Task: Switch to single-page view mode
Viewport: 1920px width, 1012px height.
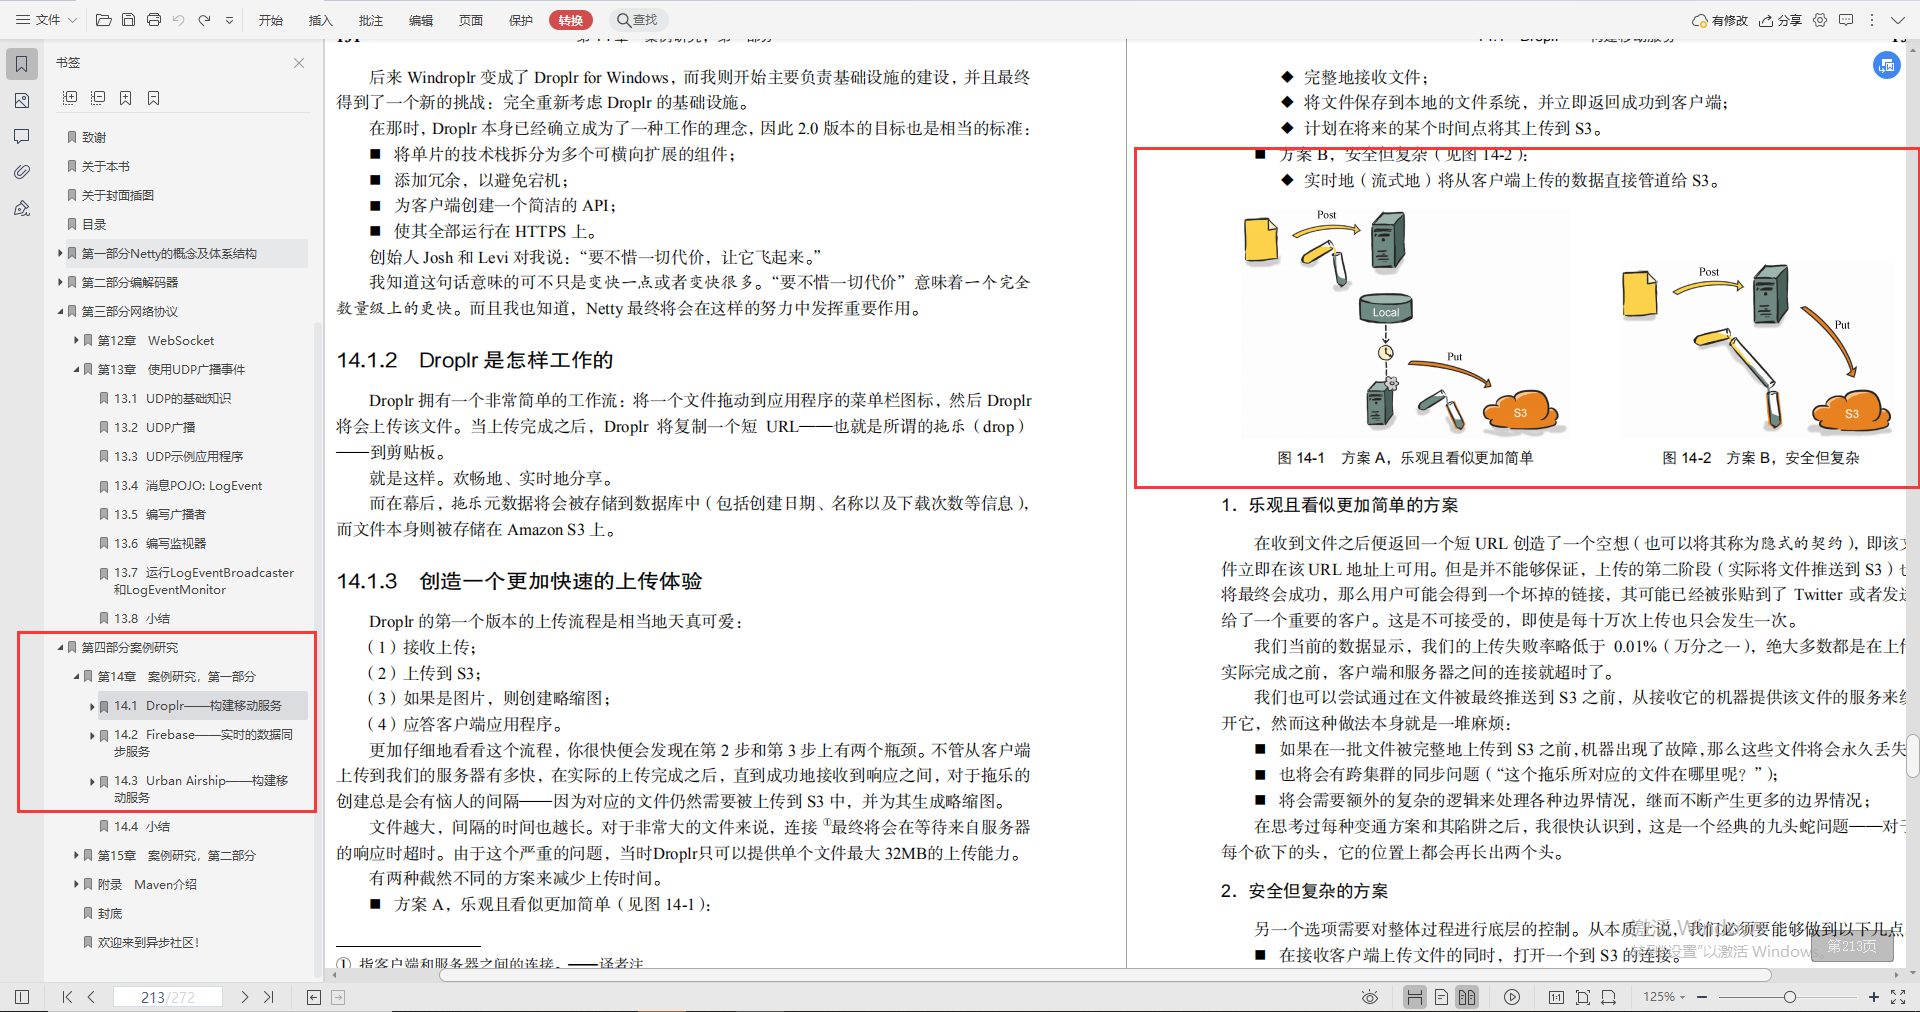Action: (1441, 997)
